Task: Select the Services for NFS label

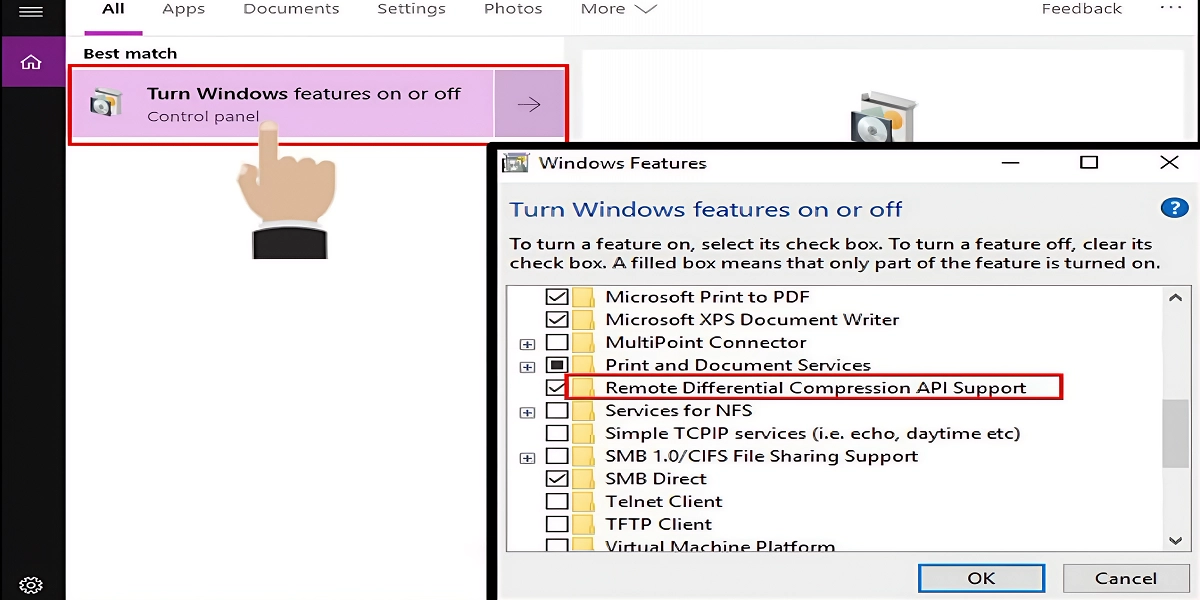Action: click(x=679, y=411)
